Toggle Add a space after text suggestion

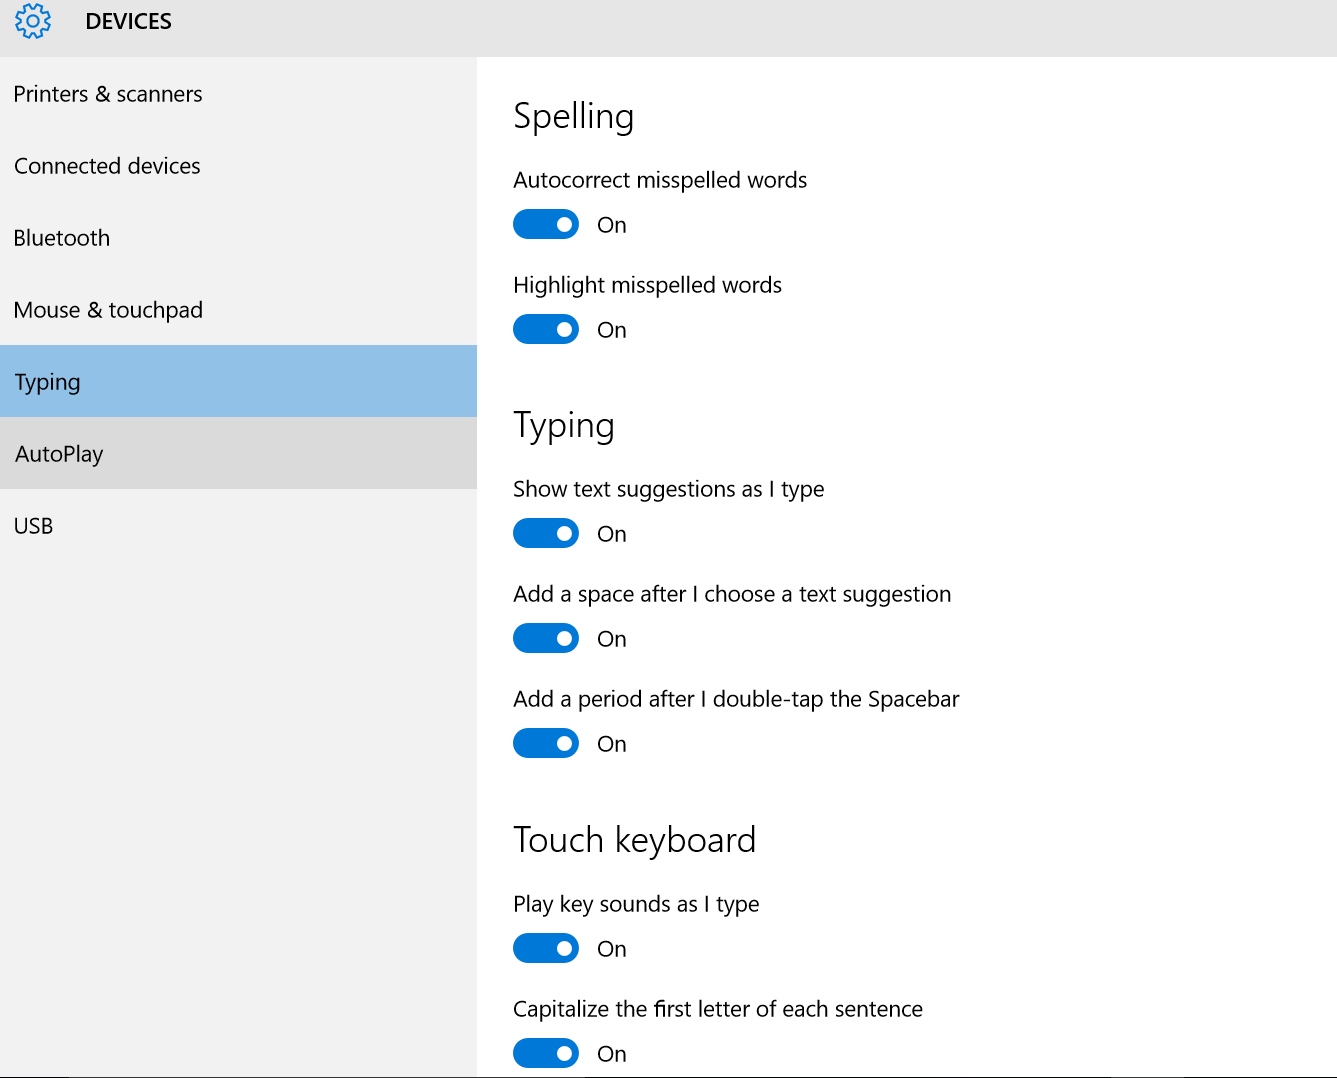(x=546, y=639)
